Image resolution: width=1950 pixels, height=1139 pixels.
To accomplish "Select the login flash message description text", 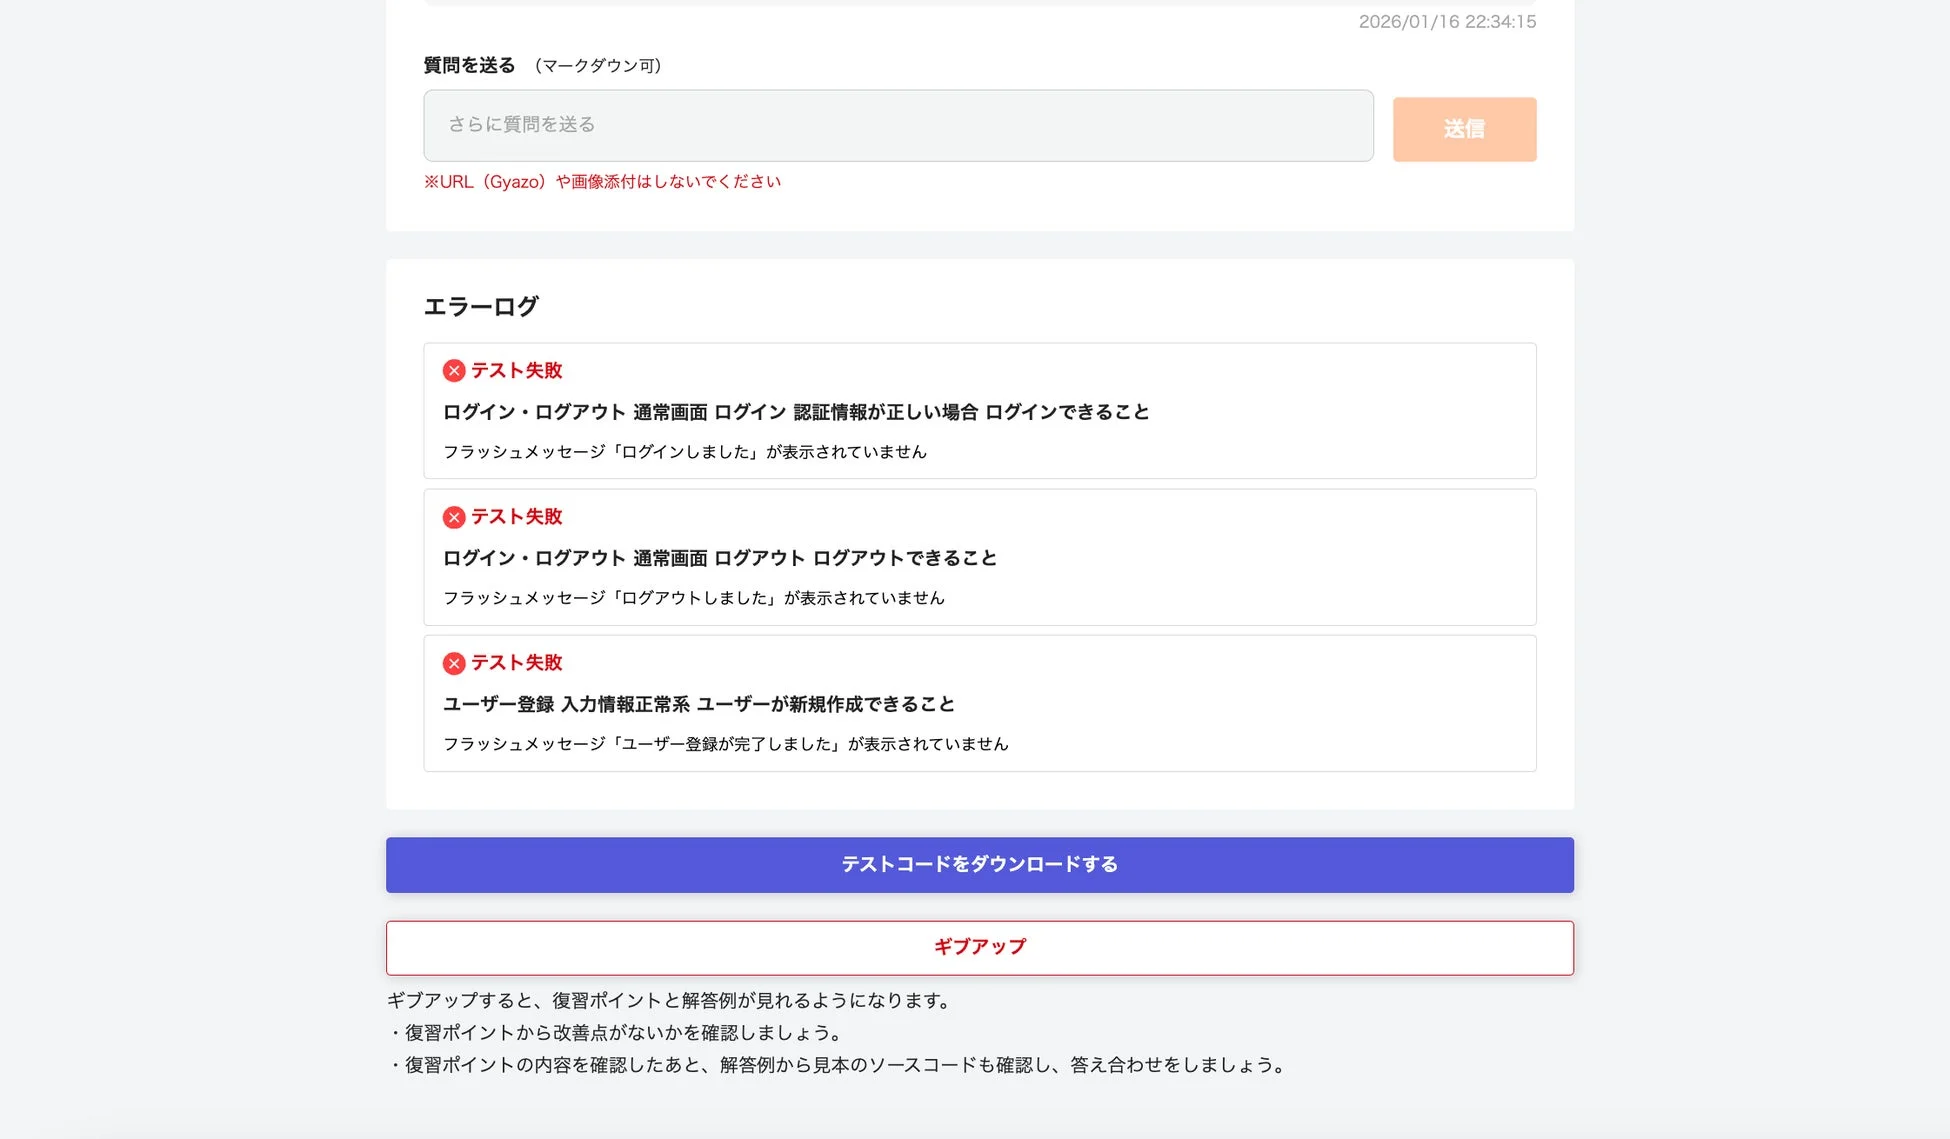I will [x=685, y=451].
